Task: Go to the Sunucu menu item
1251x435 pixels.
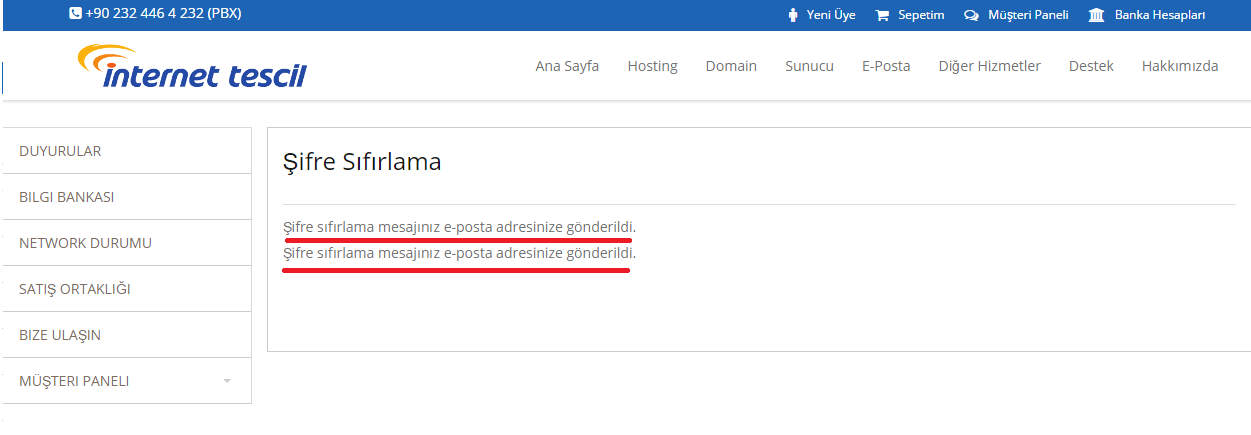Action: pyautogui.click(x=809, y=66)
